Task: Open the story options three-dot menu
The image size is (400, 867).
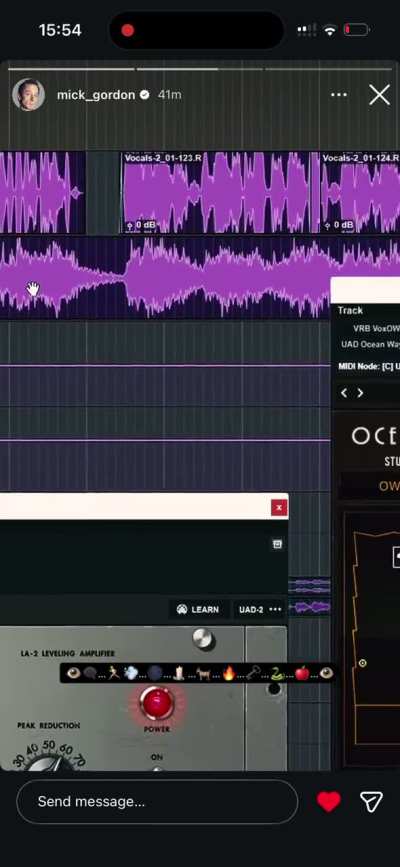Action: [x=339, y=95]
